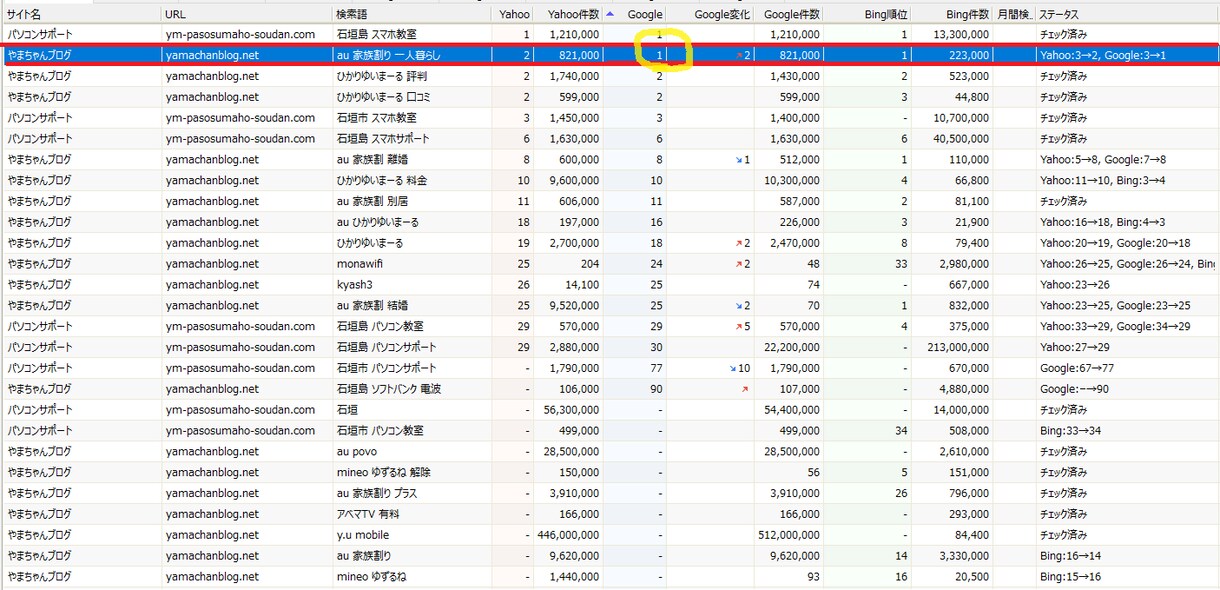Select the au 家族割り プラス keyword
1220x590 pixels.
(377, 494)
